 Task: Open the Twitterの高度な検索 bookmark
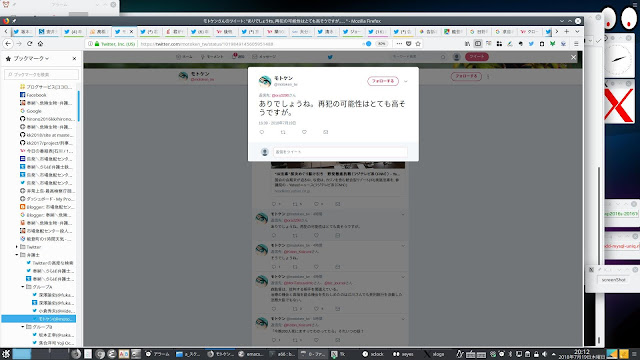(x=50, y=263)
